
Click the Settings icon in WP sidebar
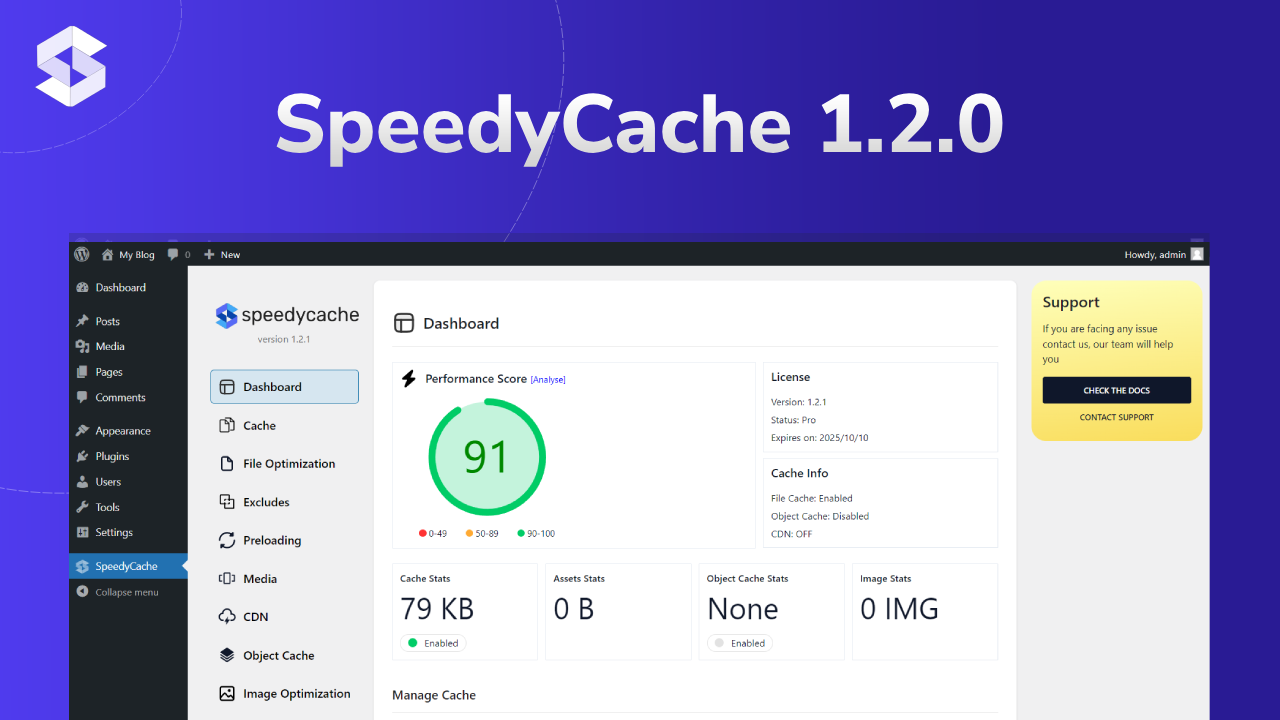point(82,533)
